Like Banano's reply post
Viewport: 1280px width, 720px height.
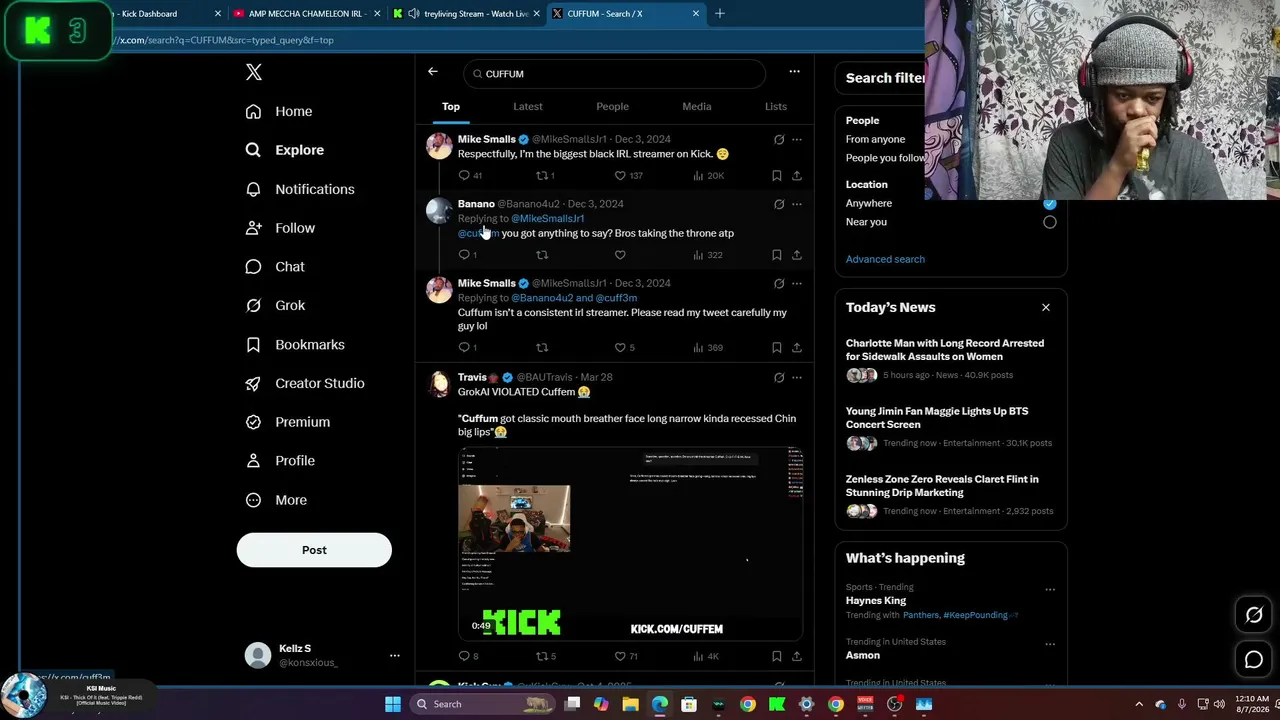[x=620, y=255]
